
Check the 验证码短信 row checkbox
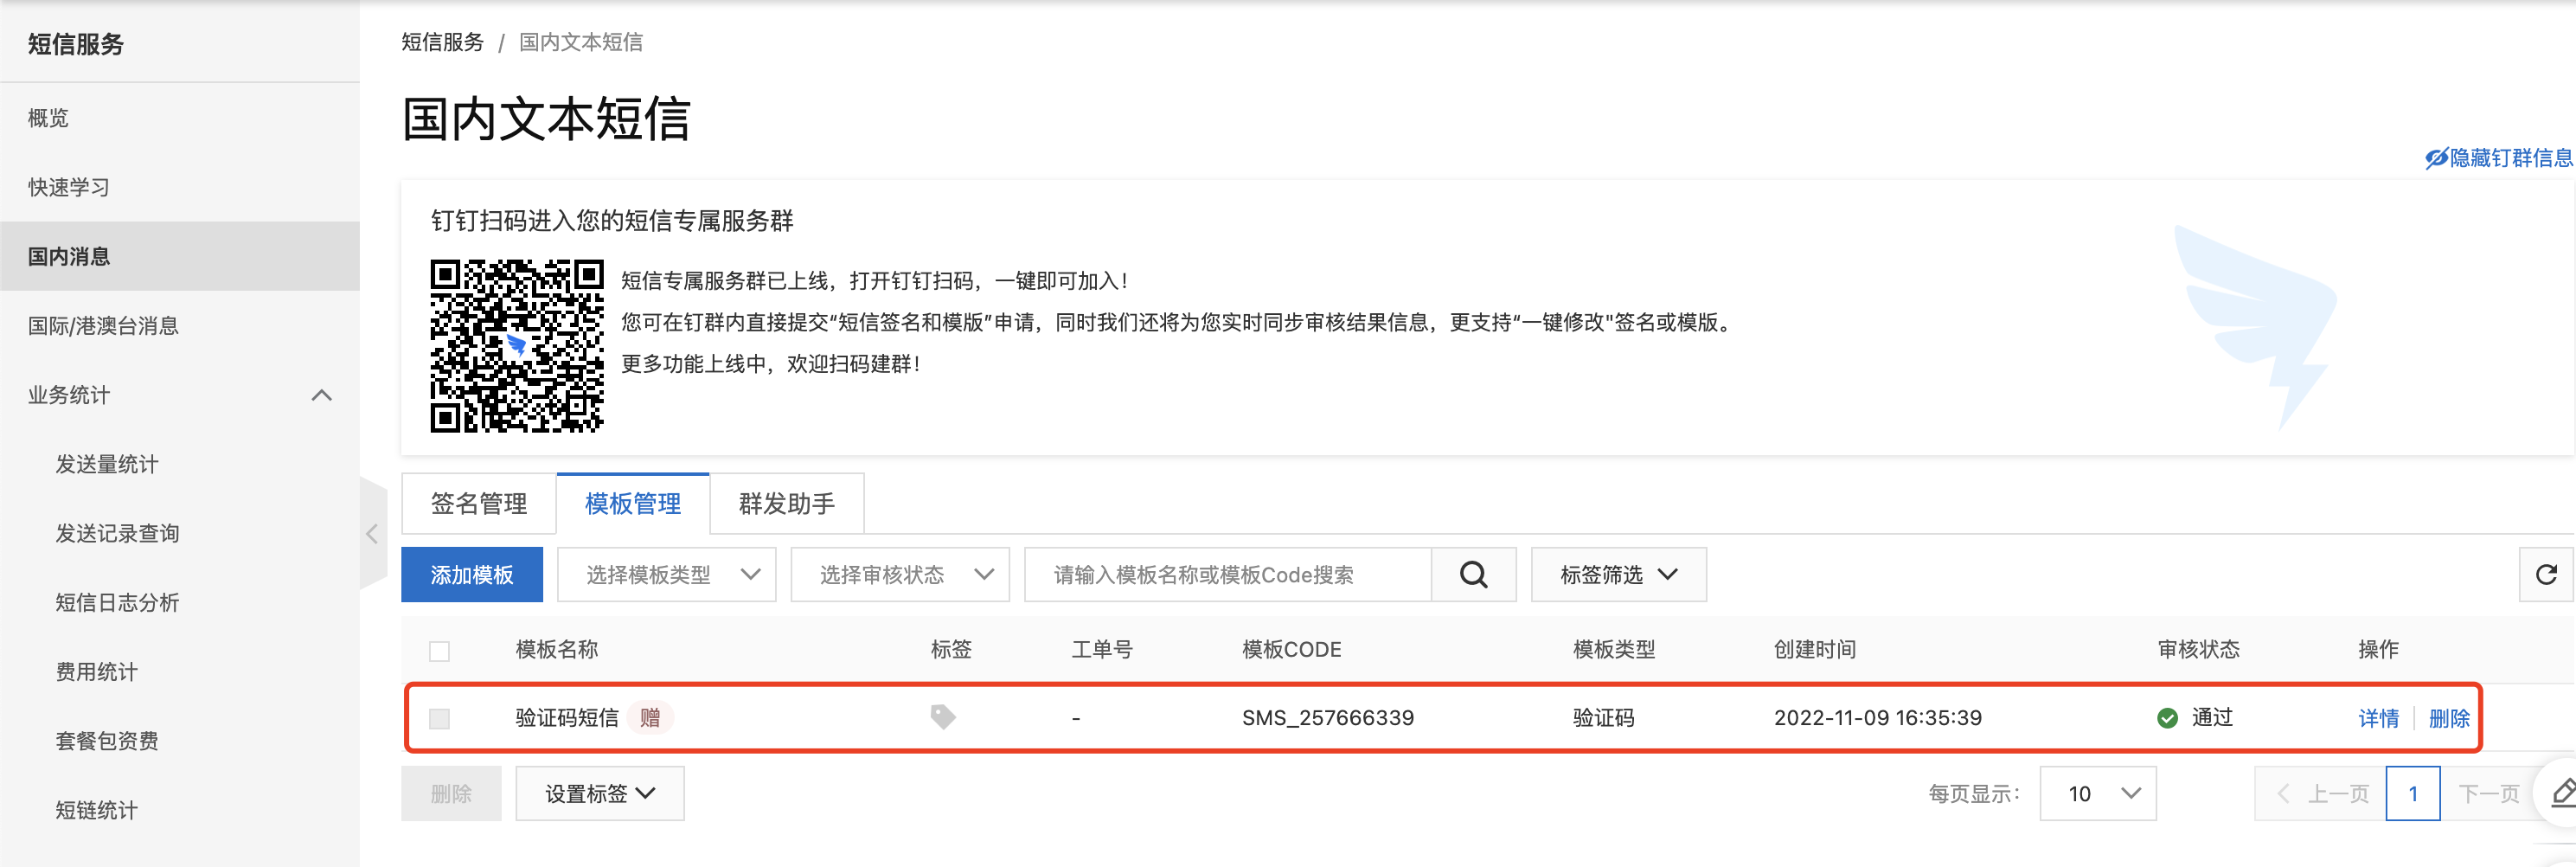point(439,718)
